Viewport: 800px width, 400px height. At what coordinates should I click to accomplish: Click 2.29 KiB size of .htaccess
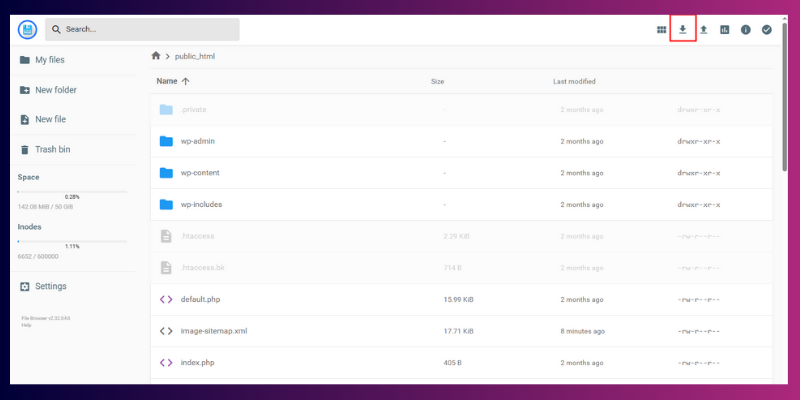pyautogui.click(x=457, y=236)
